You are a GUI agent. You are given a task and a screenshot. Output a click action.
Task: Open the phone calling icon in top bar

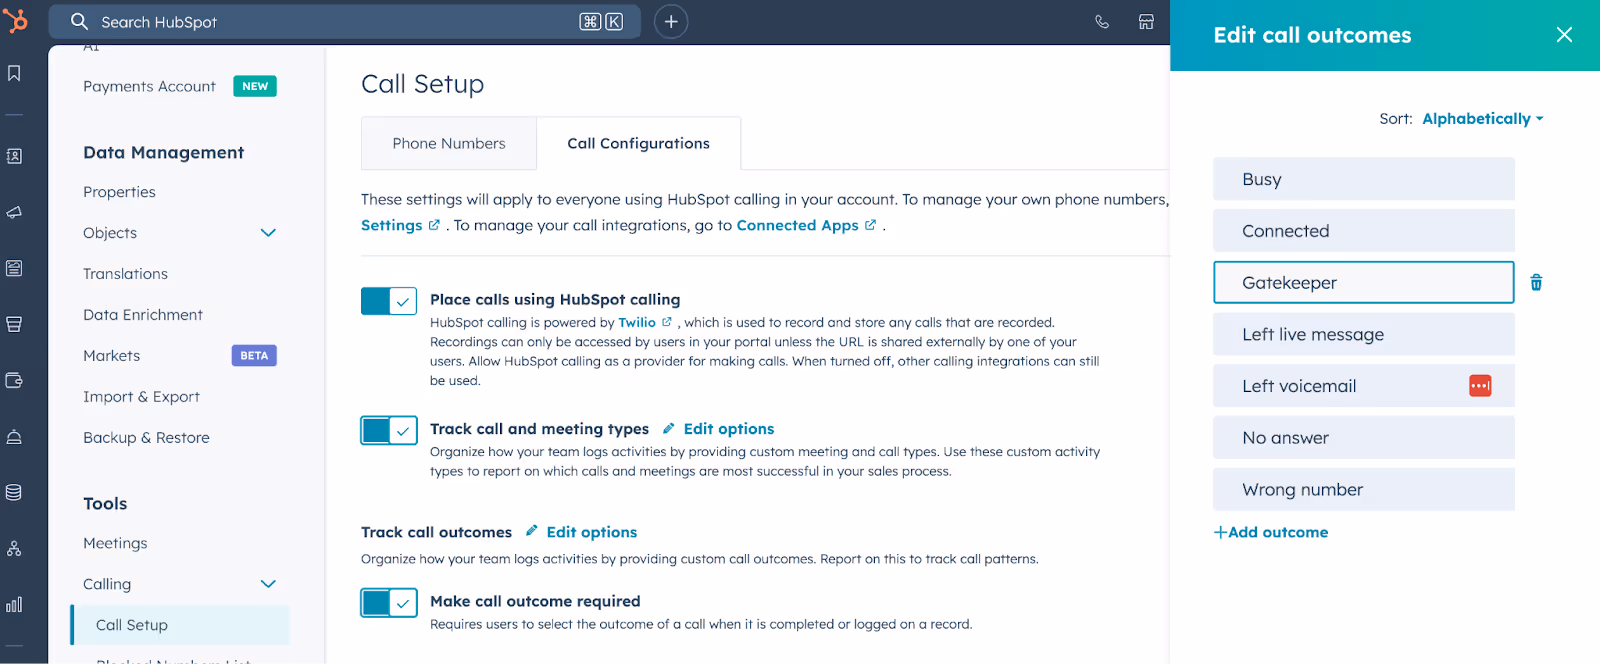click(1102, 21)
